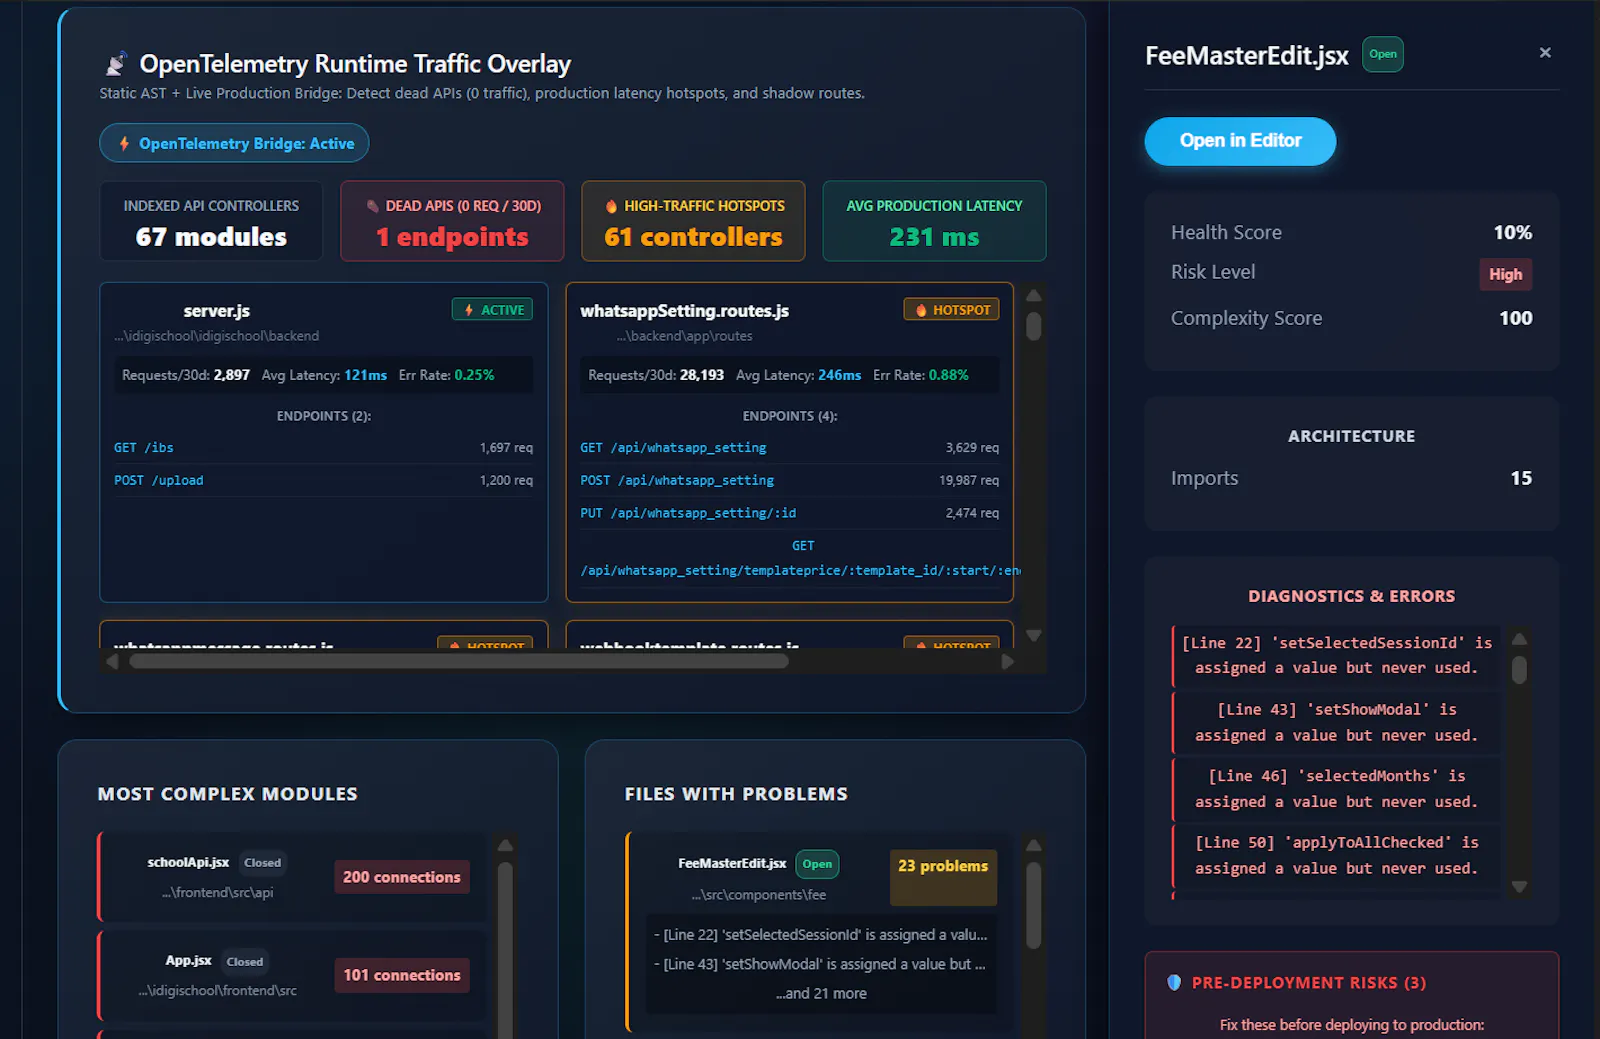
Task: Click the Open status badge beside FeeMasterEdit.jsx title
Action: 1383,54
